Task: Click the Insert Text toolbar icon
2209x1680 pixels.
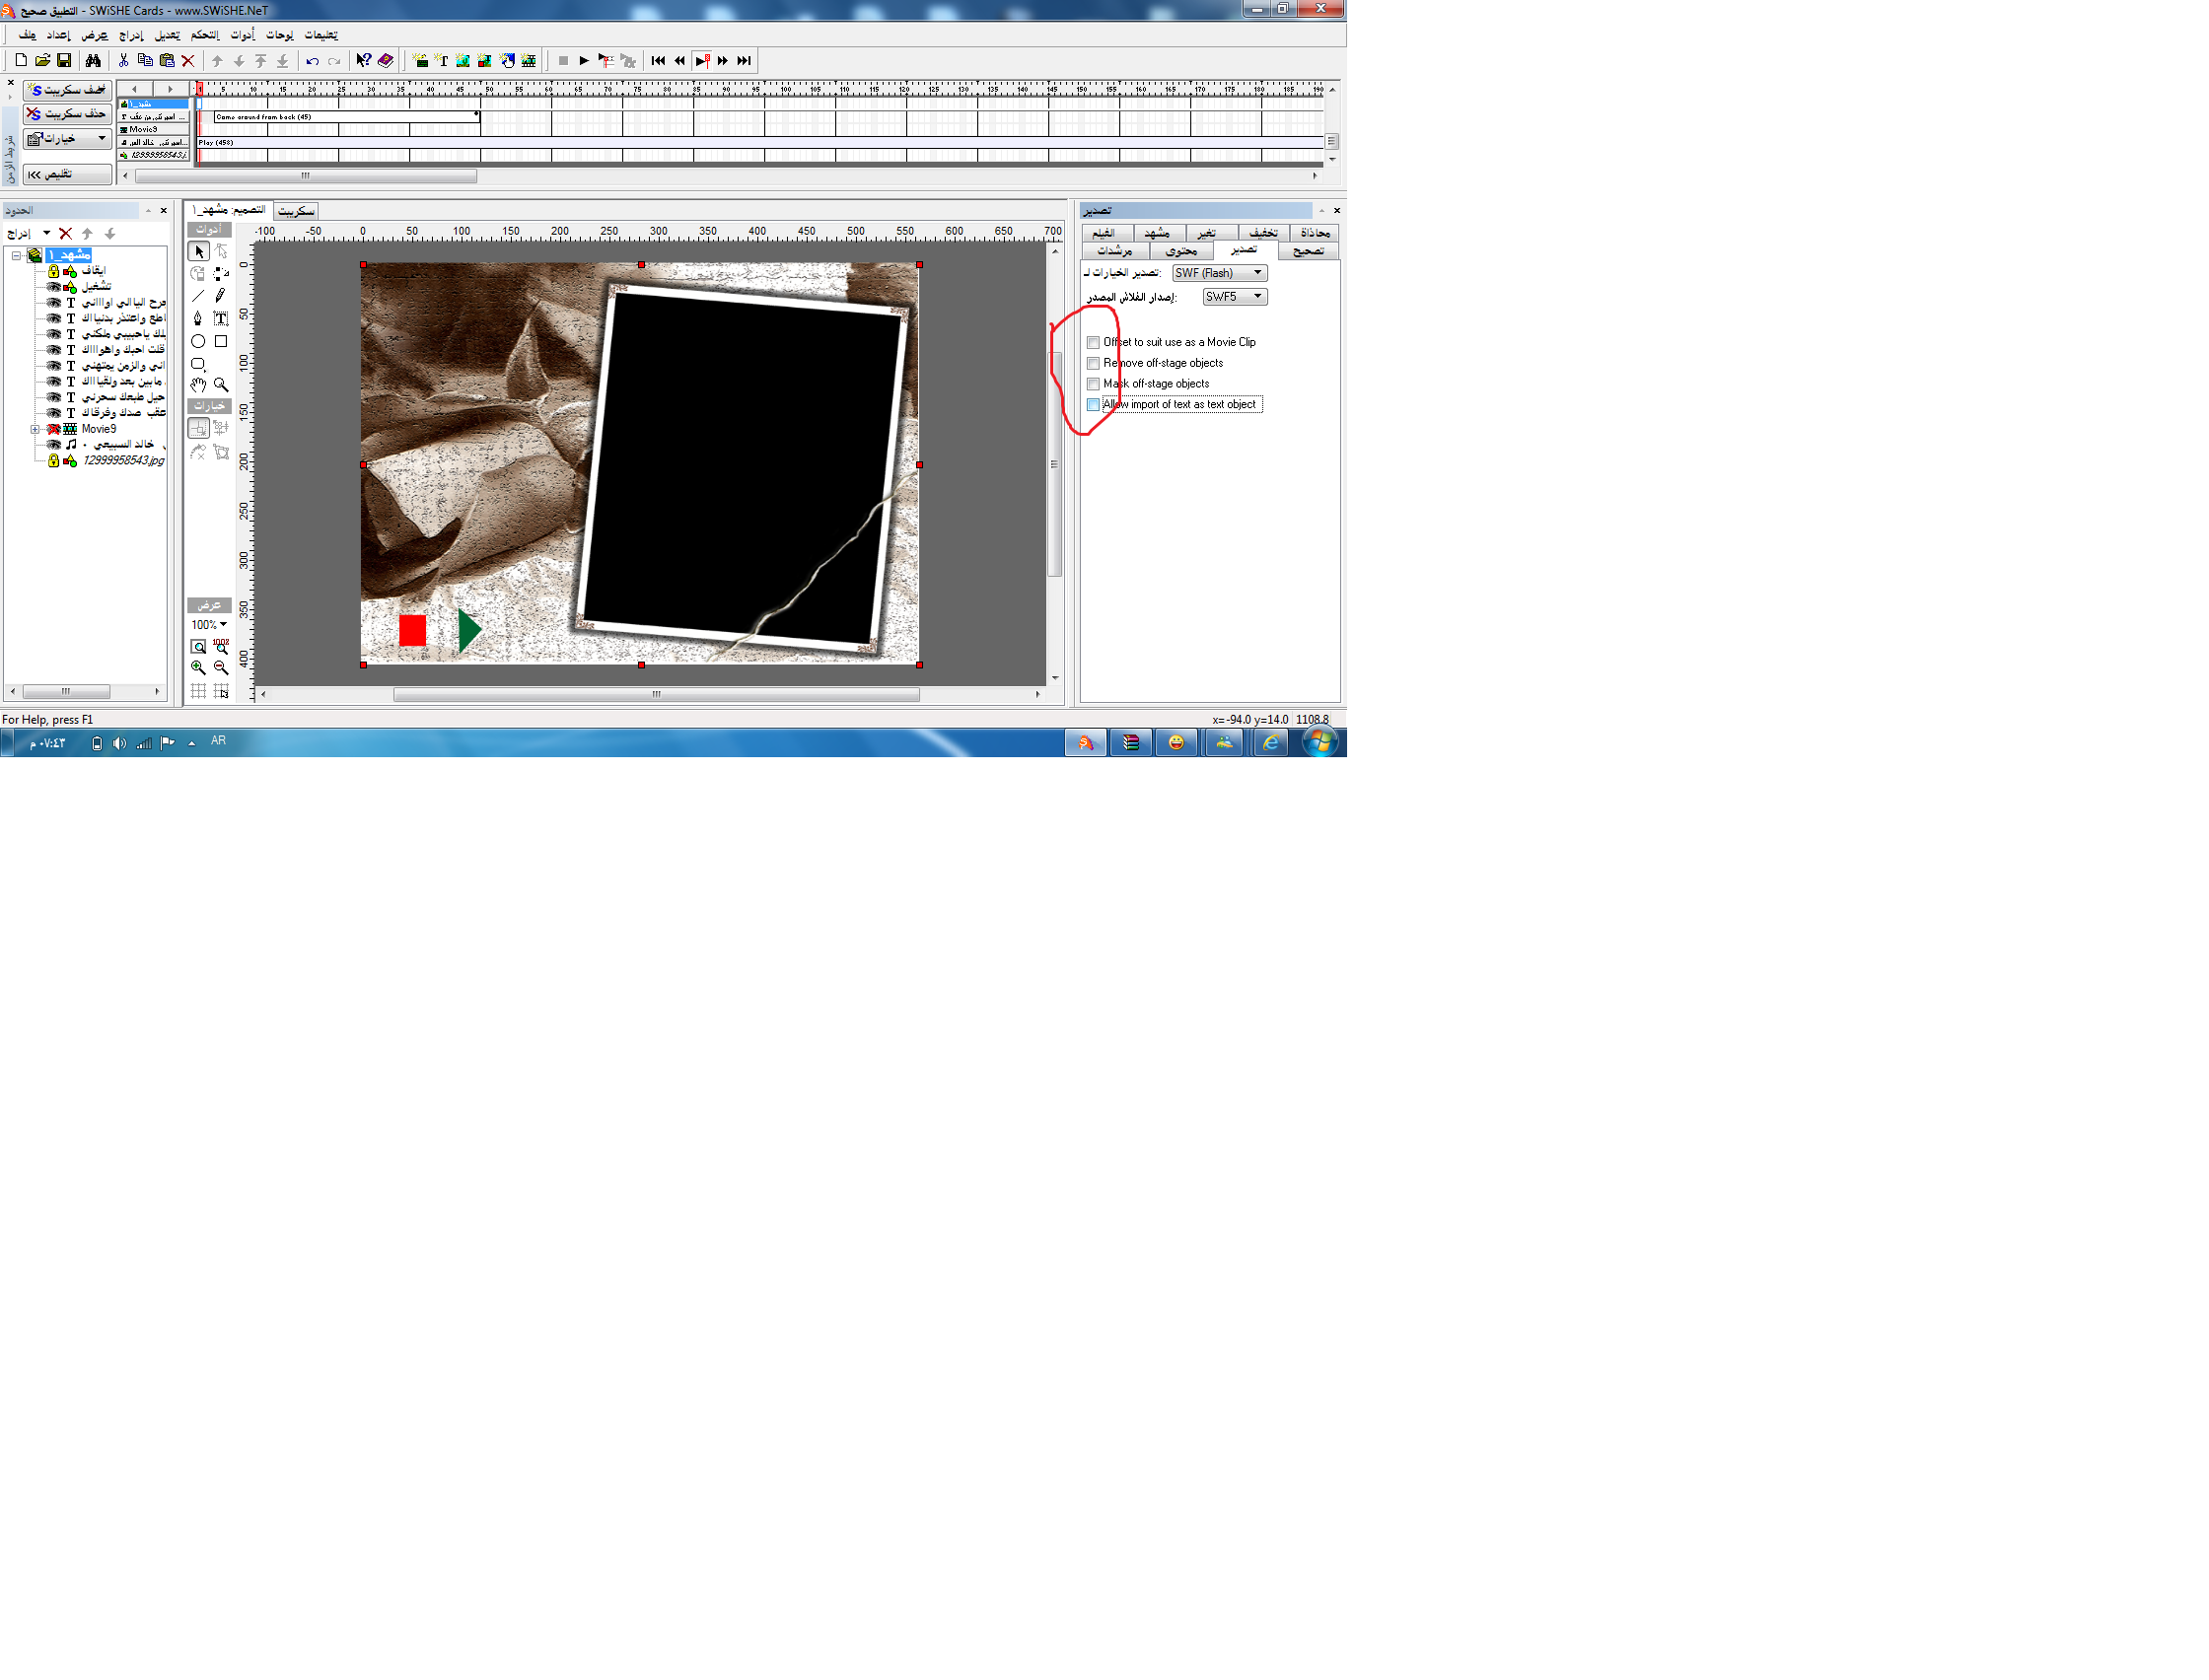Action: click(441, 61)
